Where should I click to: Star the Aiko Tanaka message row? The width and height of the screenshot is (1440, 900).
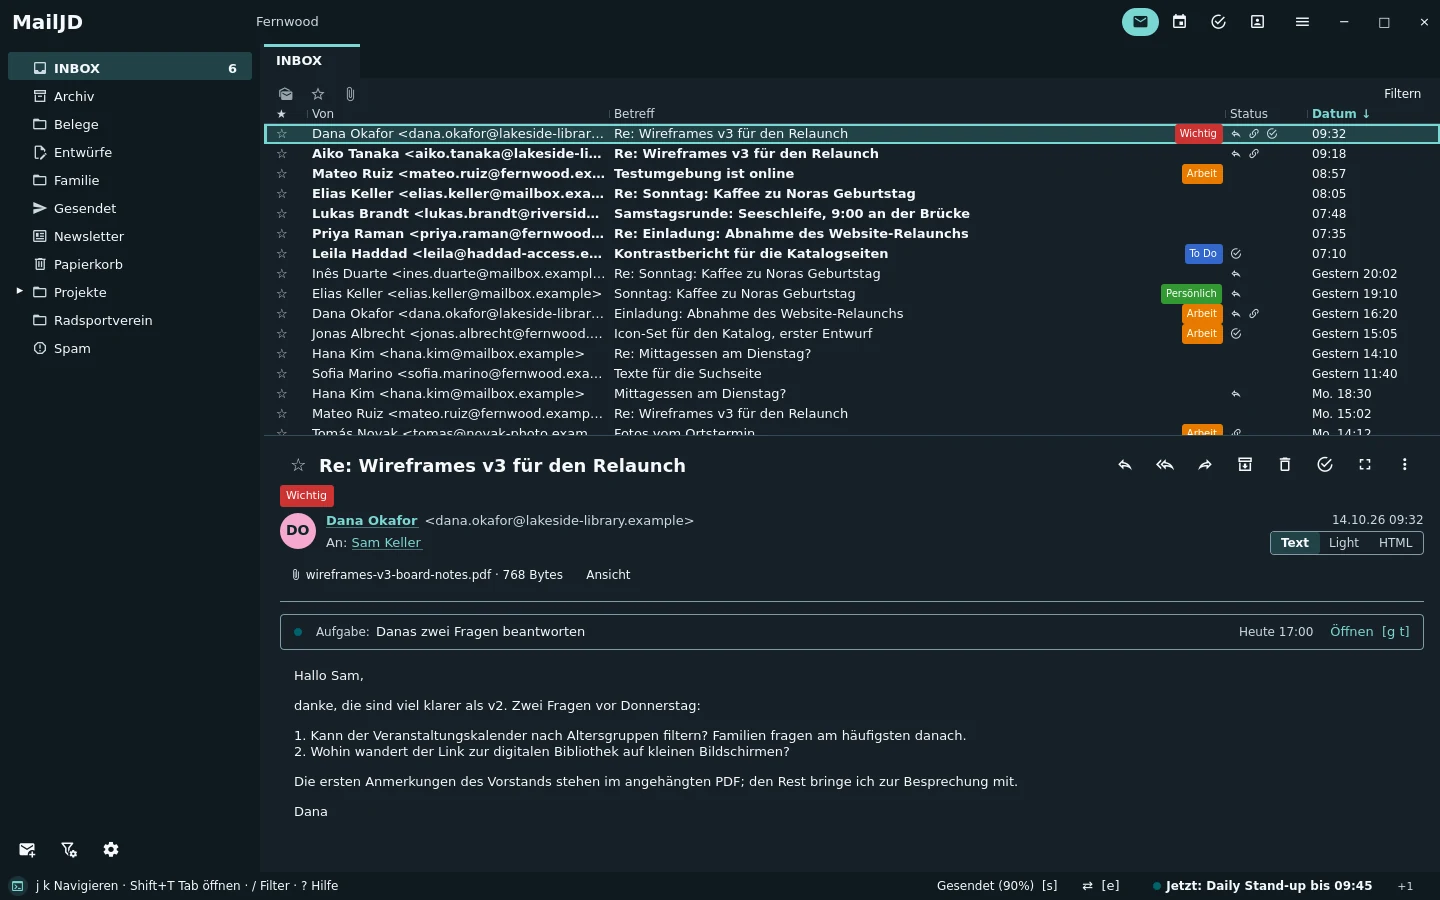pyautogui.click(x=282, y=154)
